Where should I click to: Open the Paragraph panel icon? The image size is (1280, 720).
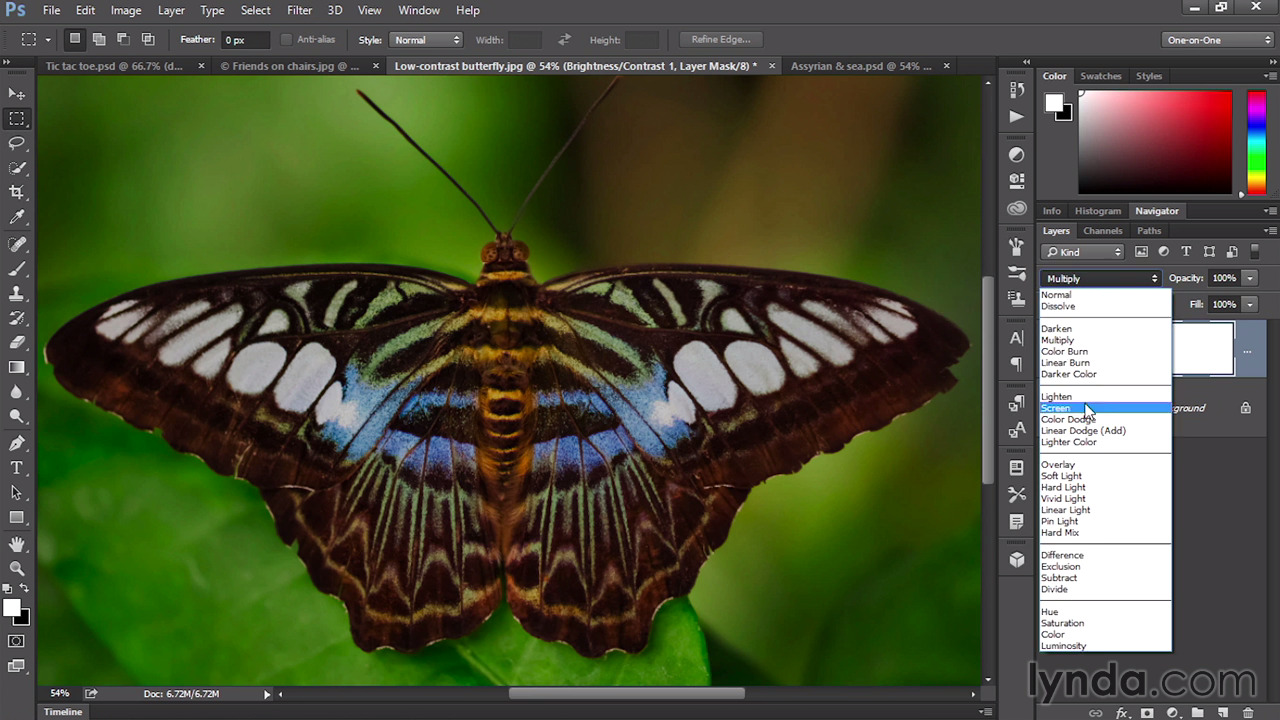pyautogui.click(x=1017, y=364)
